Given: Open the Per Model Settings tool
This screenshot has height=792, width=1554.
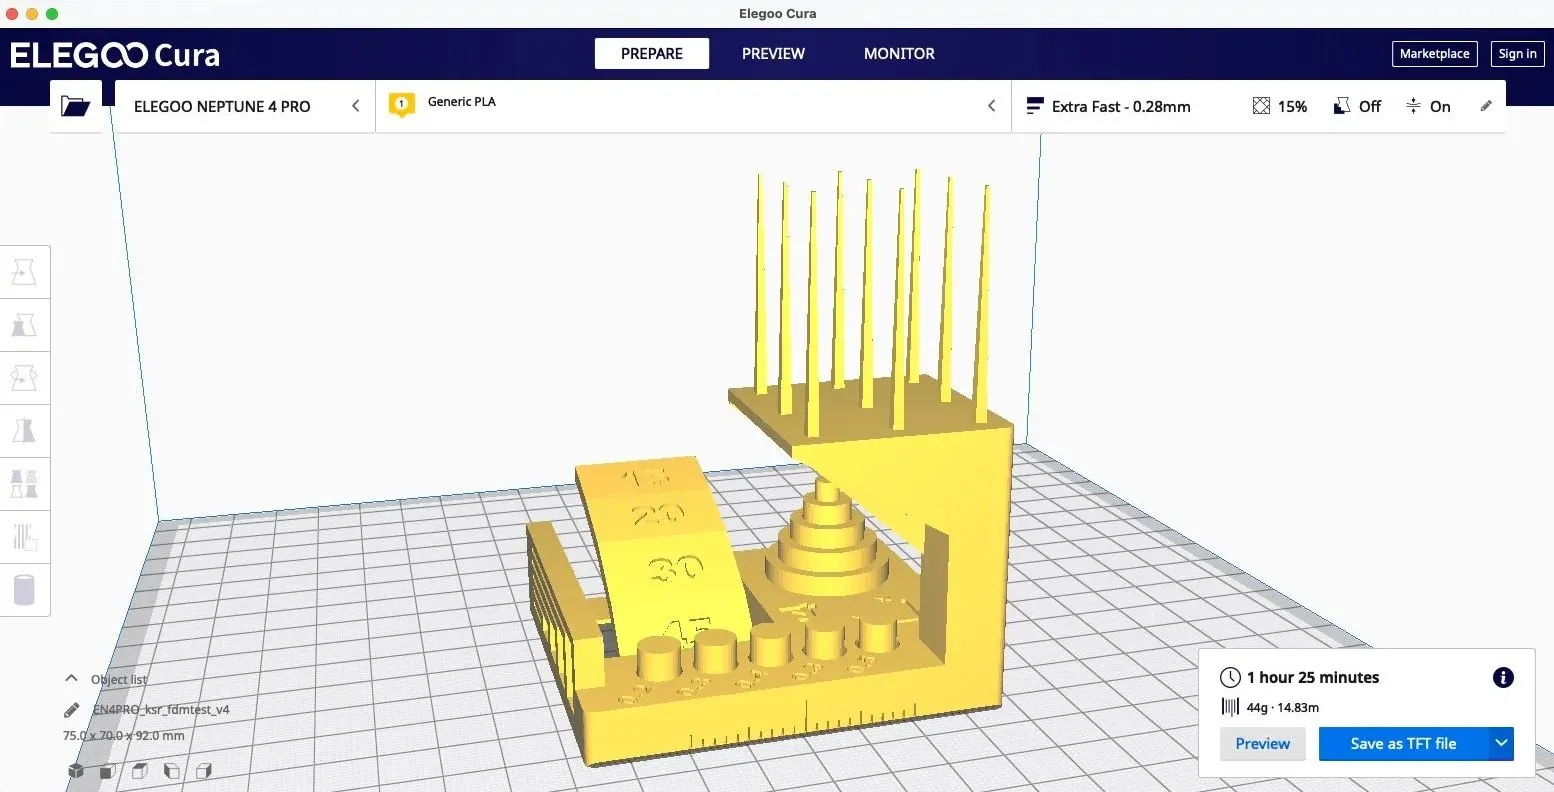Looking at the screenshot, I should point(24,484).
